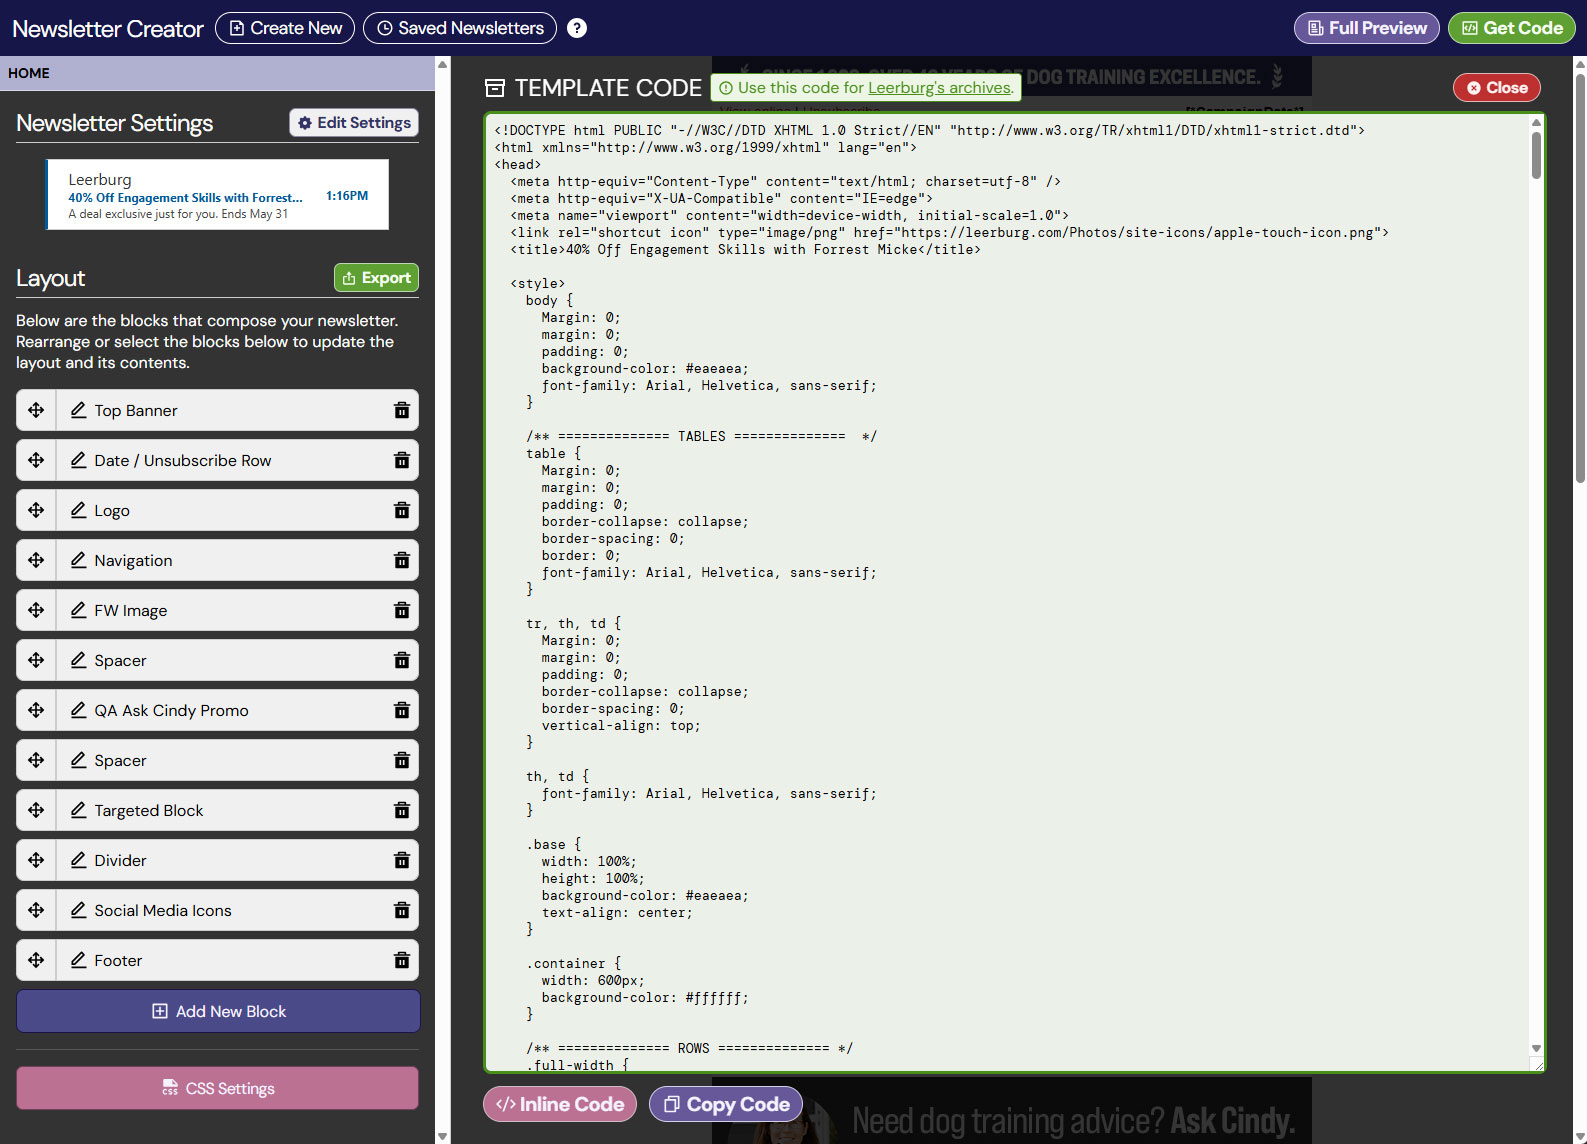1587x1144 pixels.
Task: Delete the Divider block
Action: click(402, 860)
